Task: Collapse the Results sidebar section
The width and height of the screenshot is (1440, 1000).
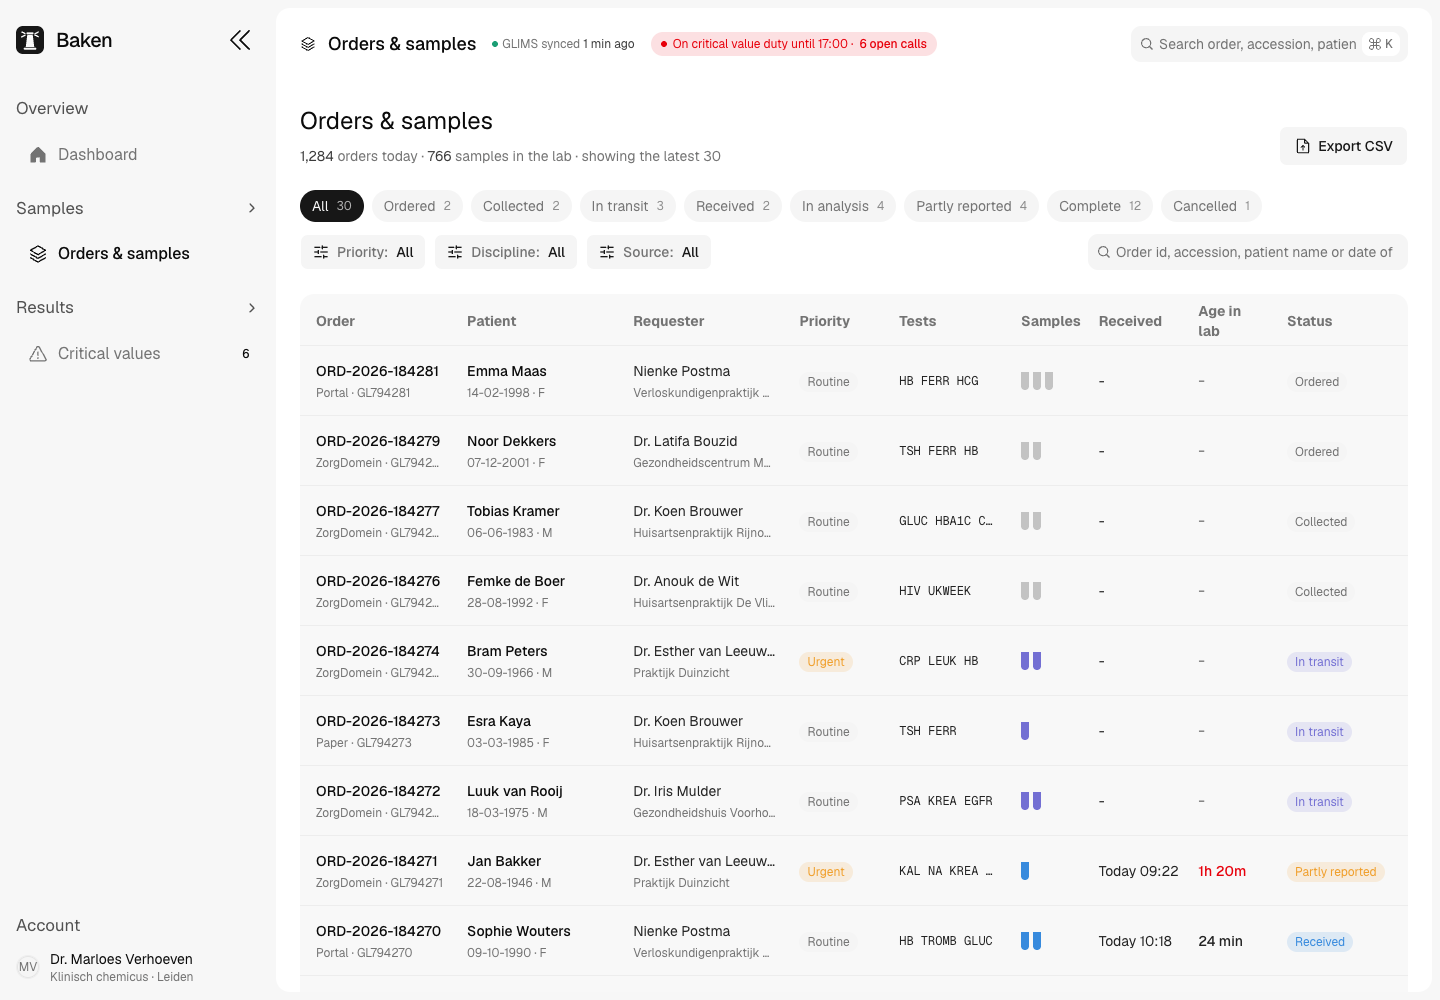Action: click(x=251, y=307)
